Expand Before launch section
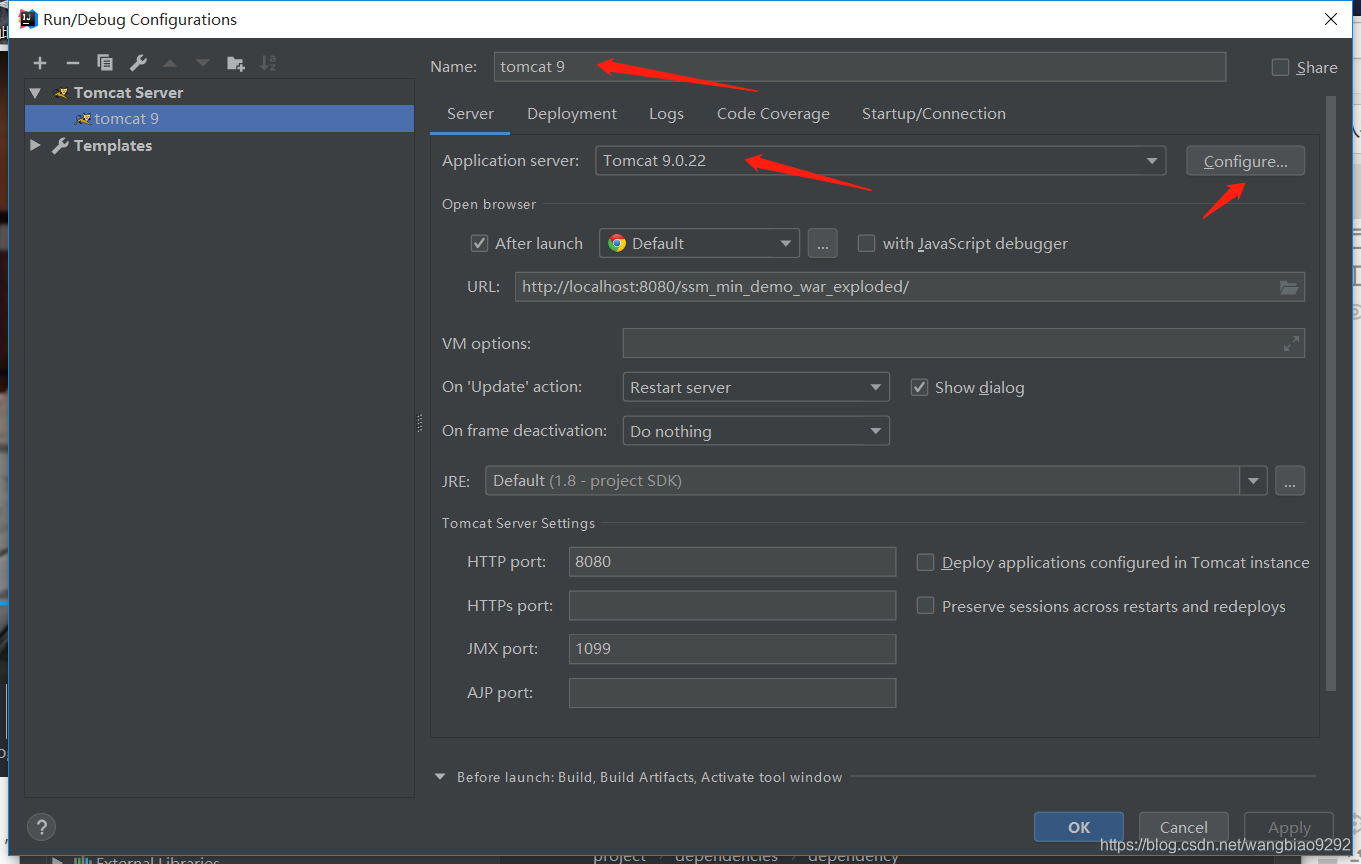Screen dimensions: 1361x864 [440, 777]
